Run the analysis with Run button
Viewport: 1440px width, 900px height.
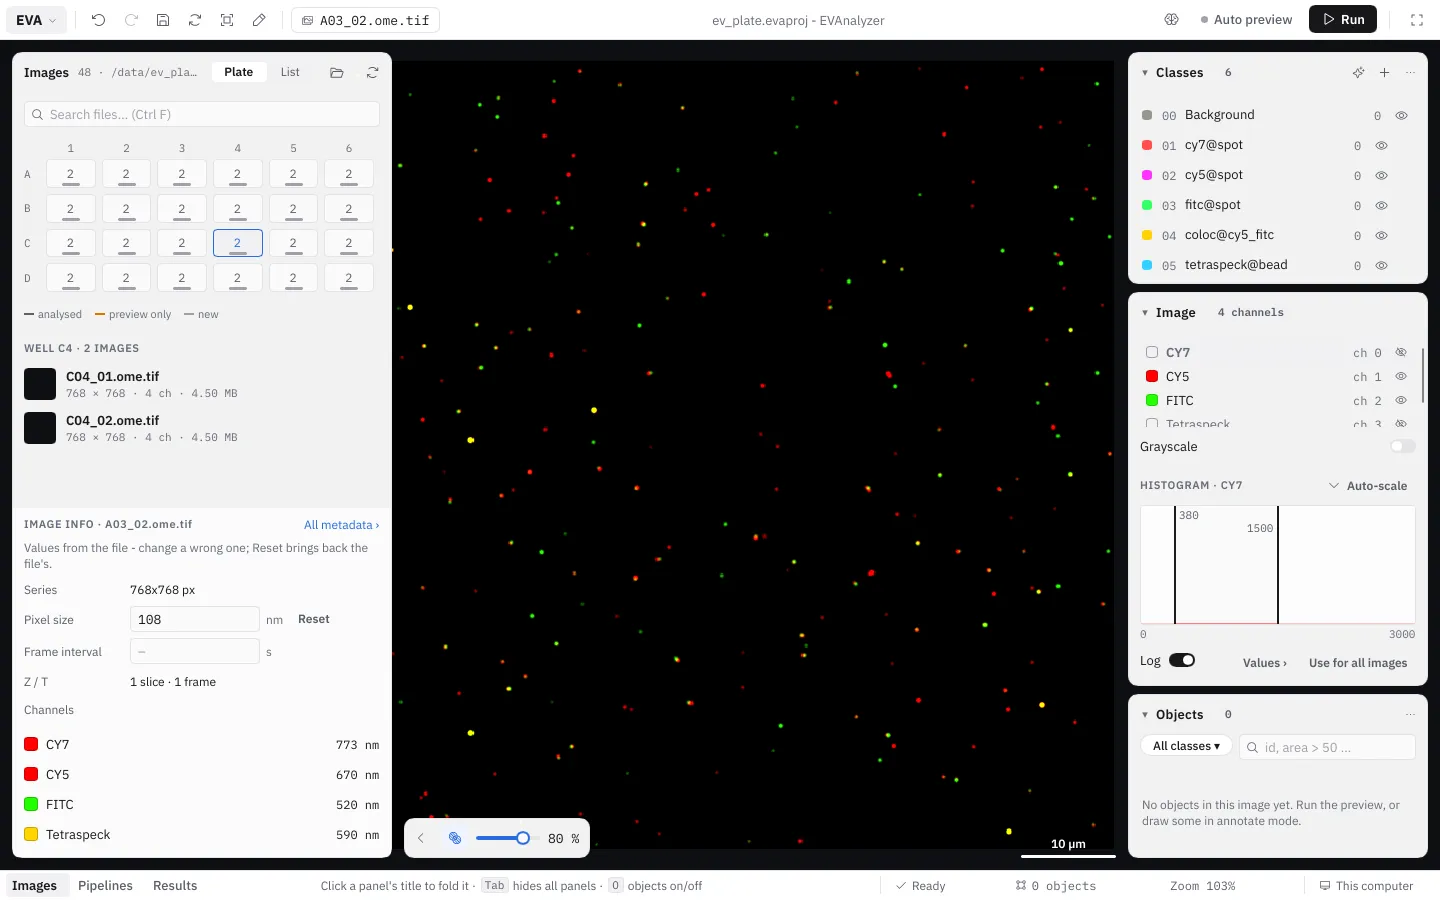click(x=1343, y=20)
